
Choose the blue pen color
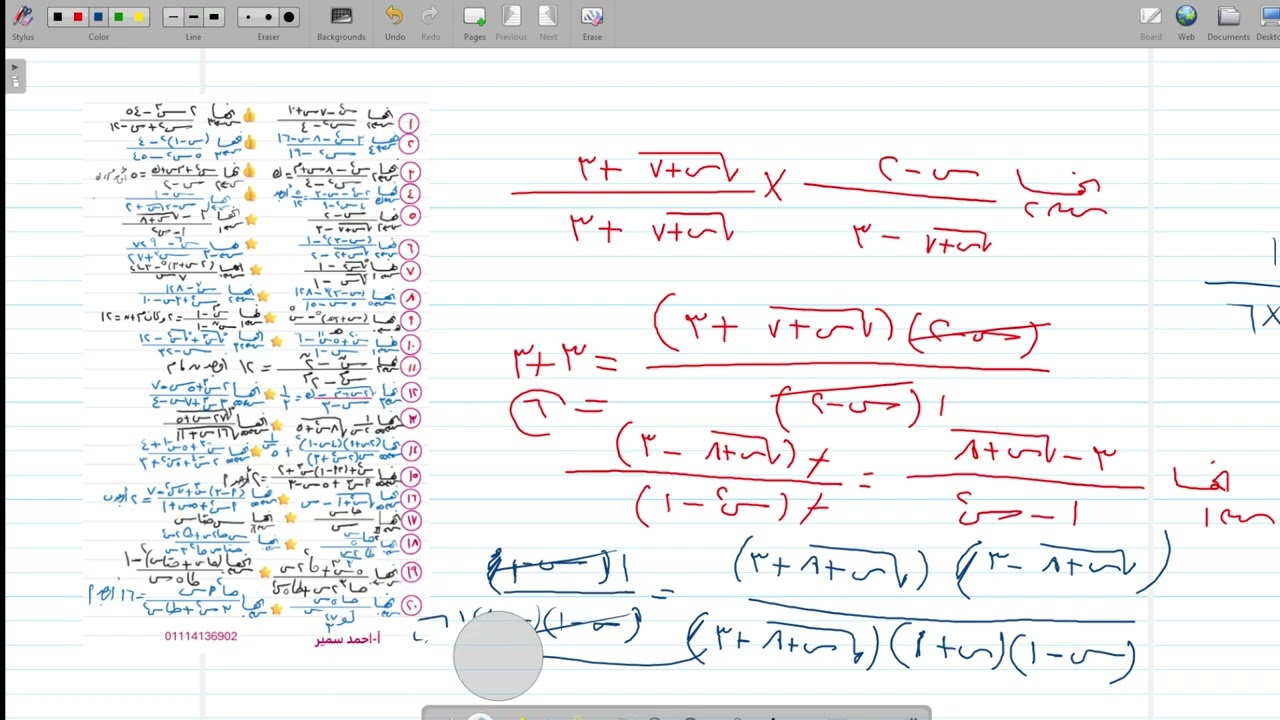coord(98,17)
